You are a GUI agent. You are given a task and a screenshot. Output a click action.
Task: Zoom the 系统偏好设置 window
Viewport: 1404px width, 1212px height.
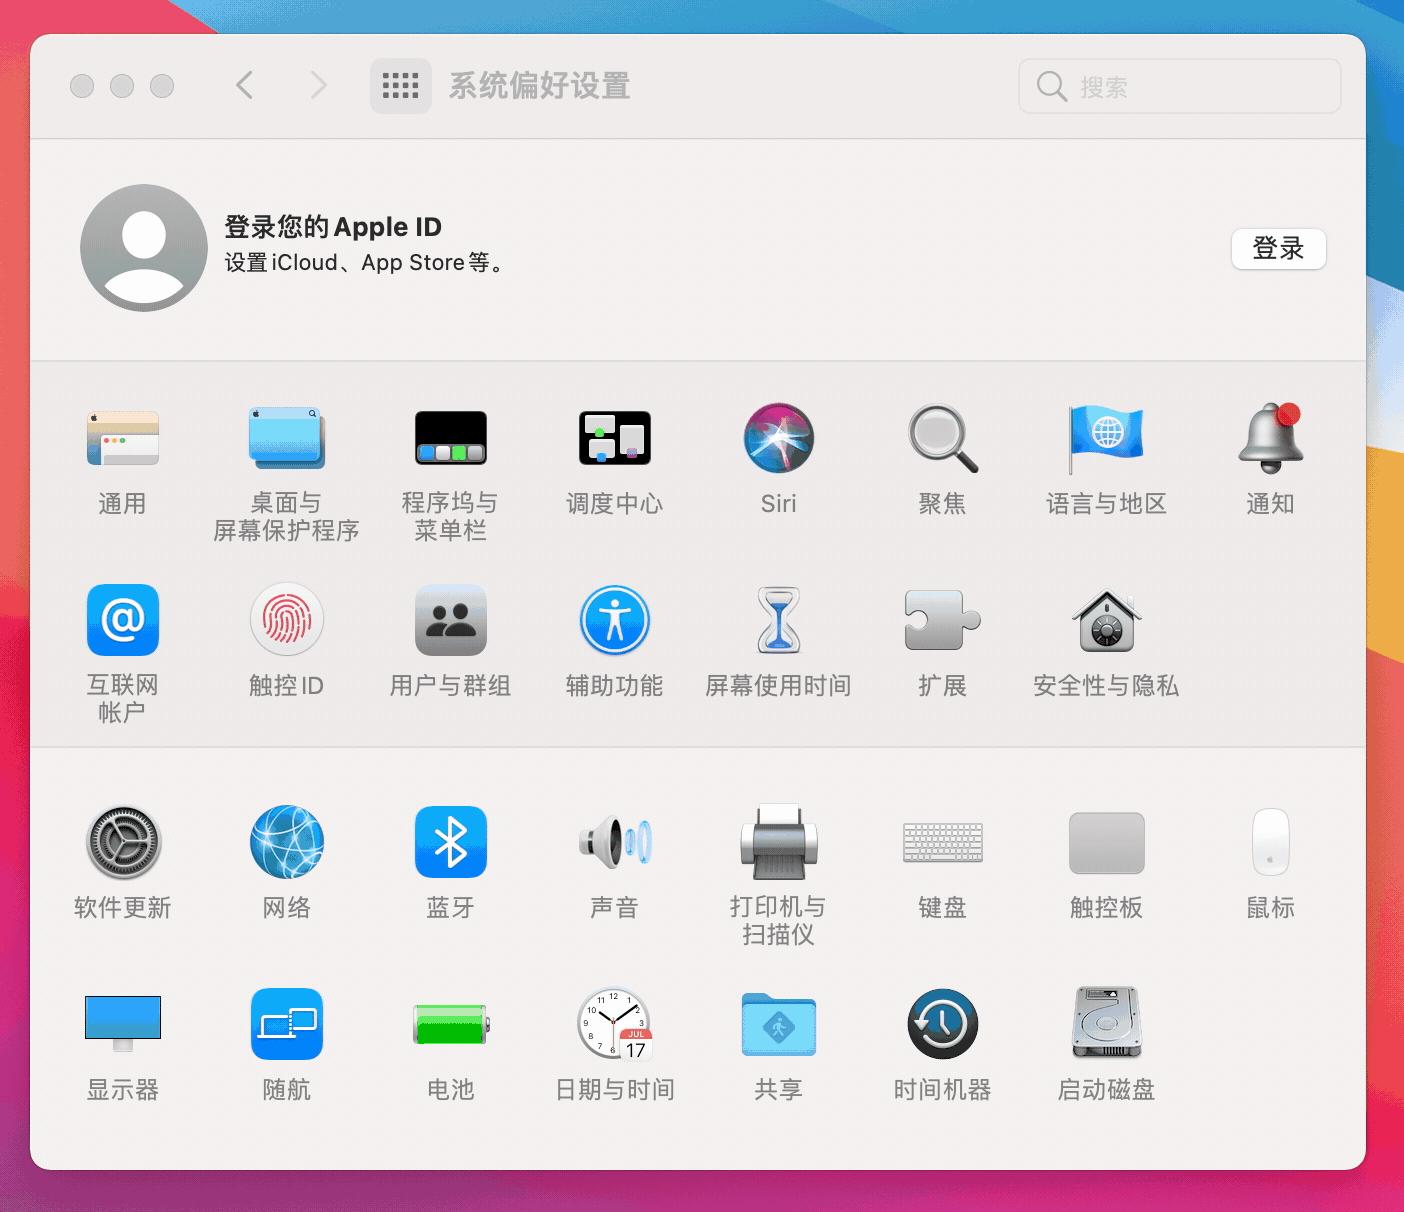[x=162, y=86]
